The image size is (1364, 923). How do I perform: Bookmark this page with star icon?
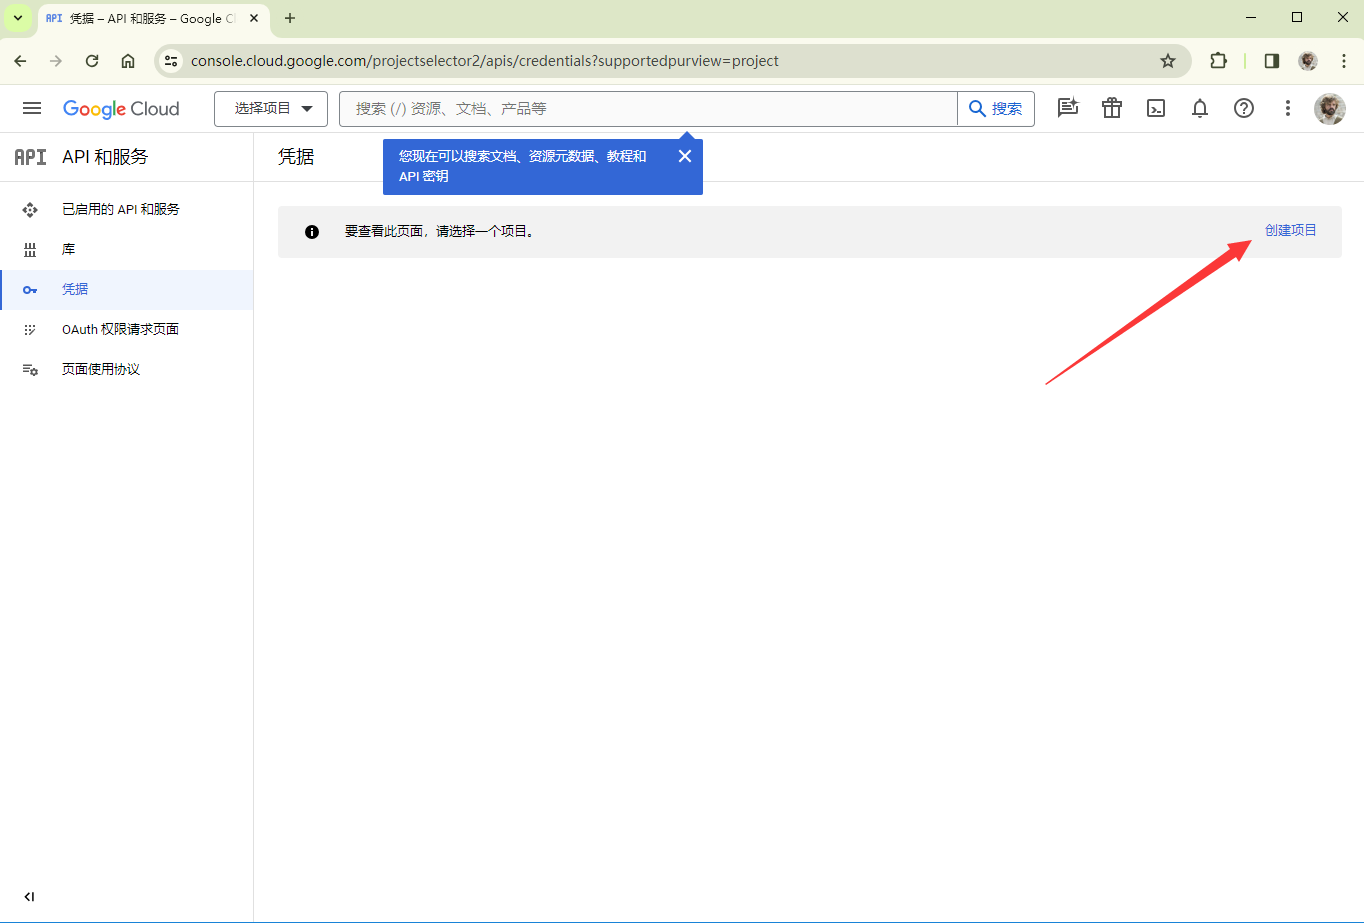click(x=1168, y=61)
